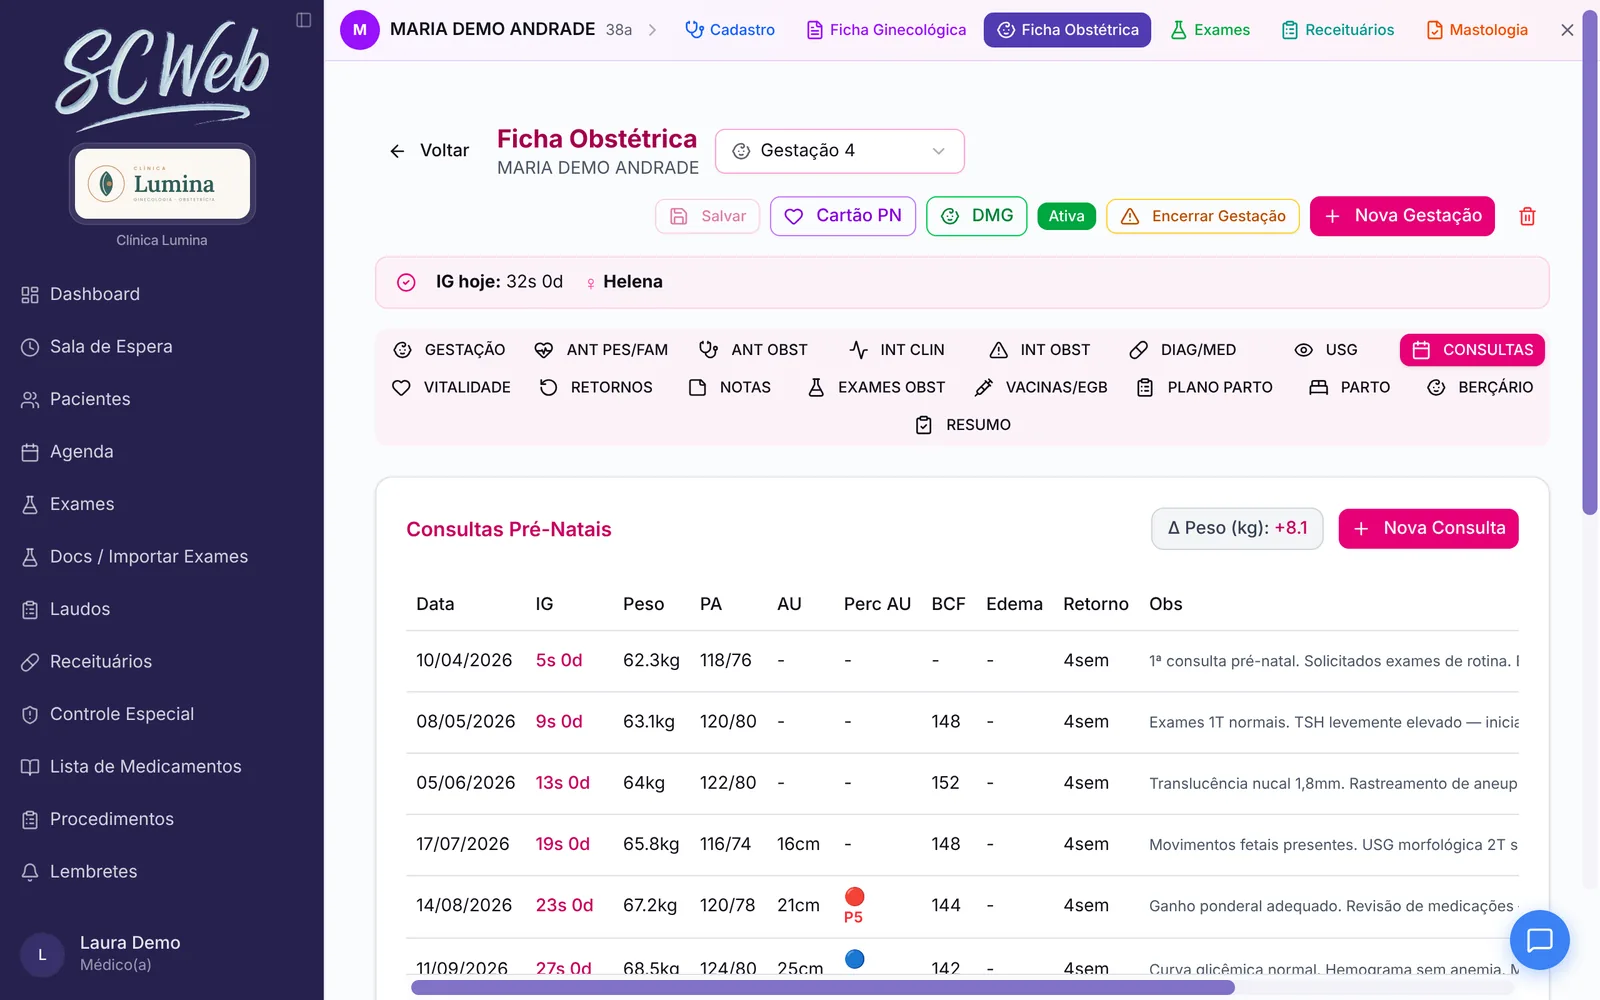Image resolution: width=1600 pixels, height=1000 pixels.
Task: Open the BERÇÁRIO section
Action: click(x=1480, y=387)
